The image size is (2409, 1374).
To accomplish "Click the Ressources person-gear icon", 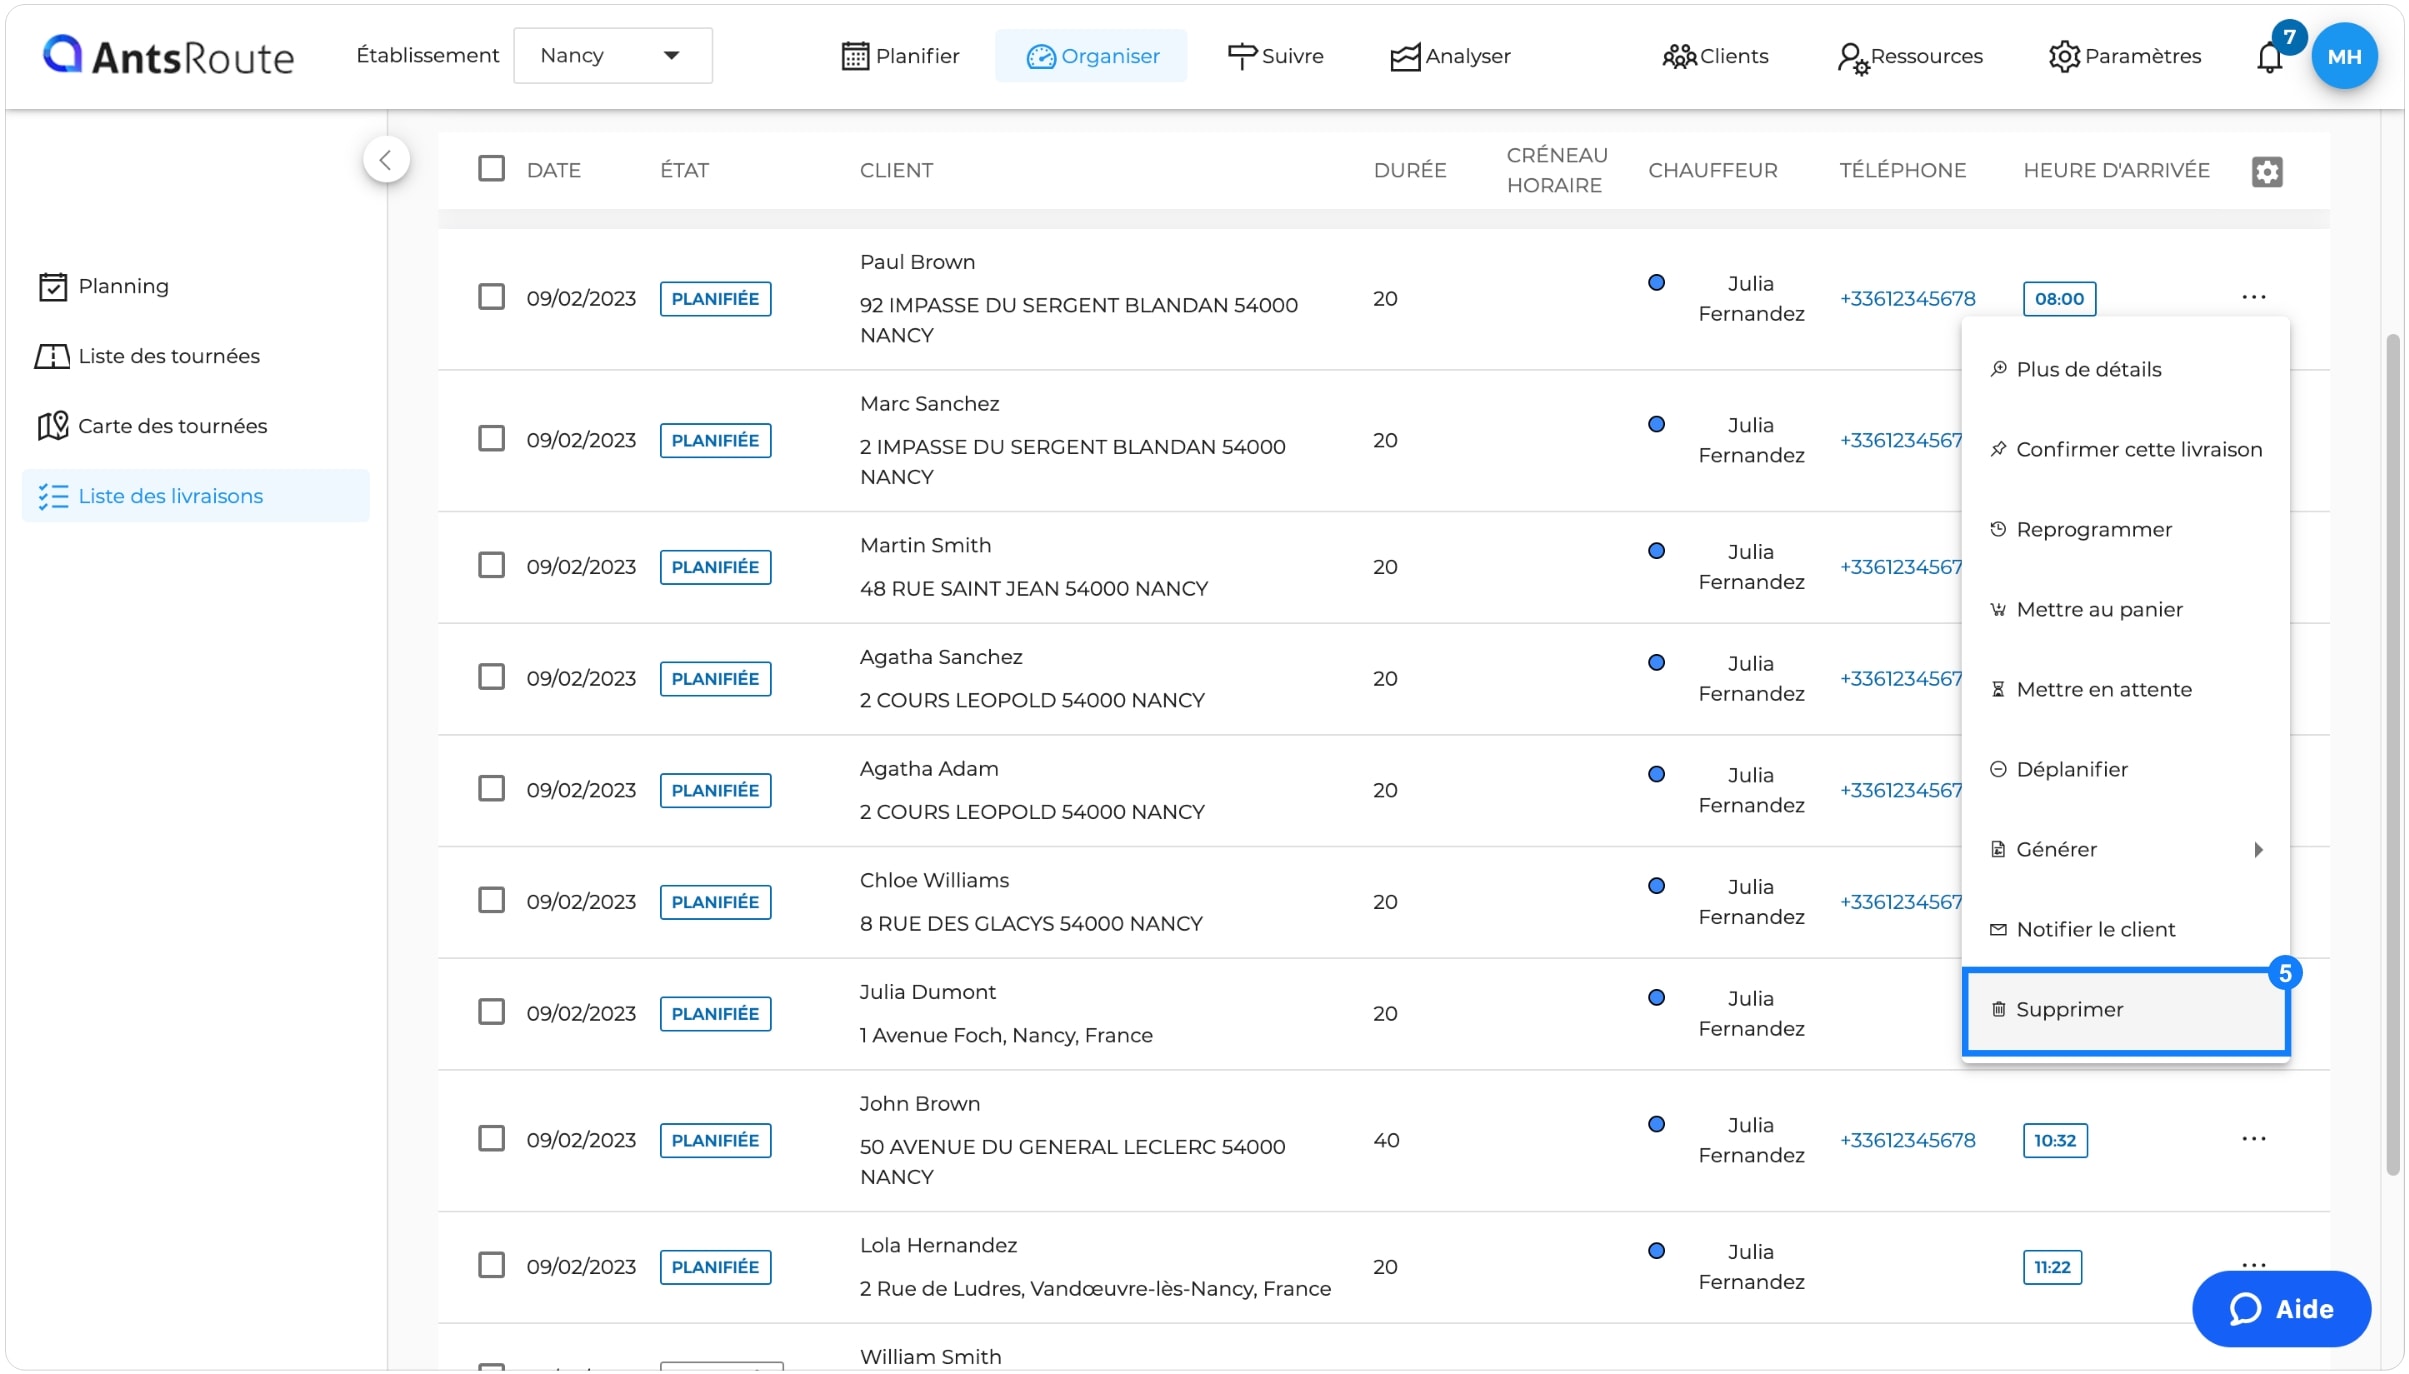I will coord(1852,58).
